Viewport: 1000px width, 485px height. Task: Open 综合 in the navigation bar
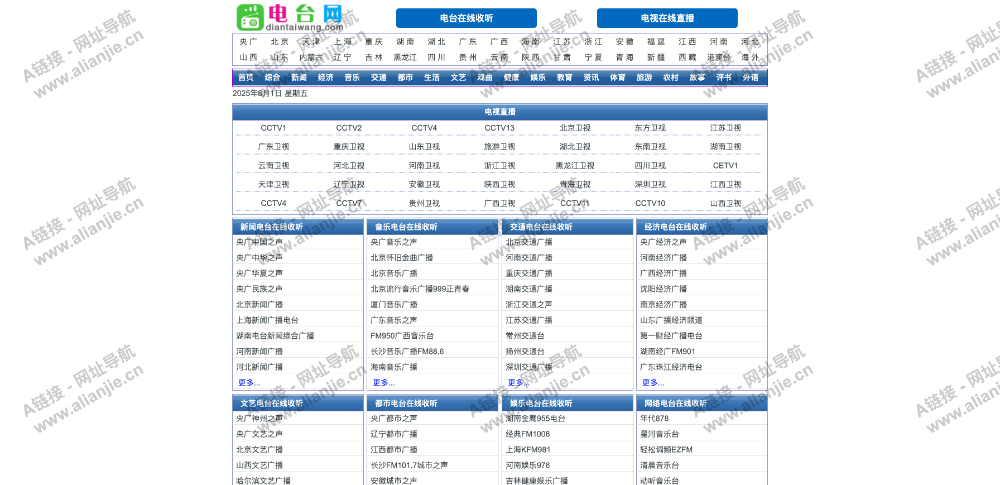(272, 78)
